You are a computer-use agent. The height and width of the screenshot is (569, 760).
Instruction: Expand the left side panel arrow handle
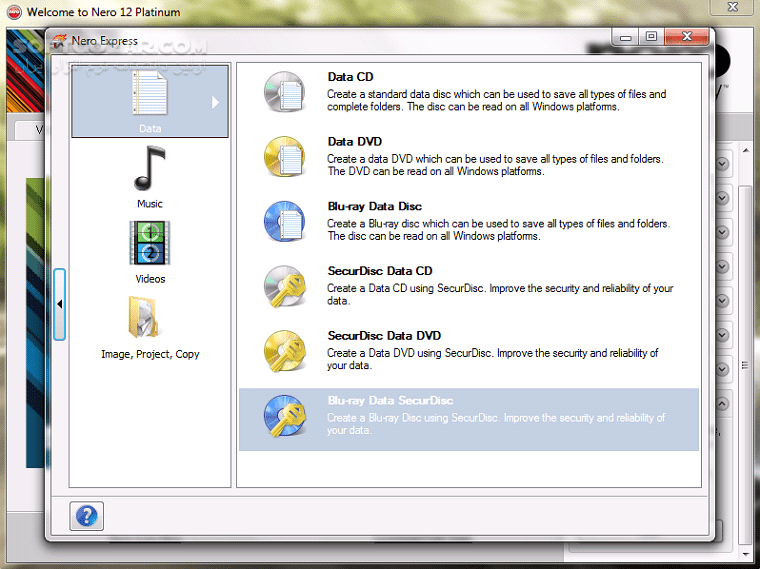click(60, 304)
